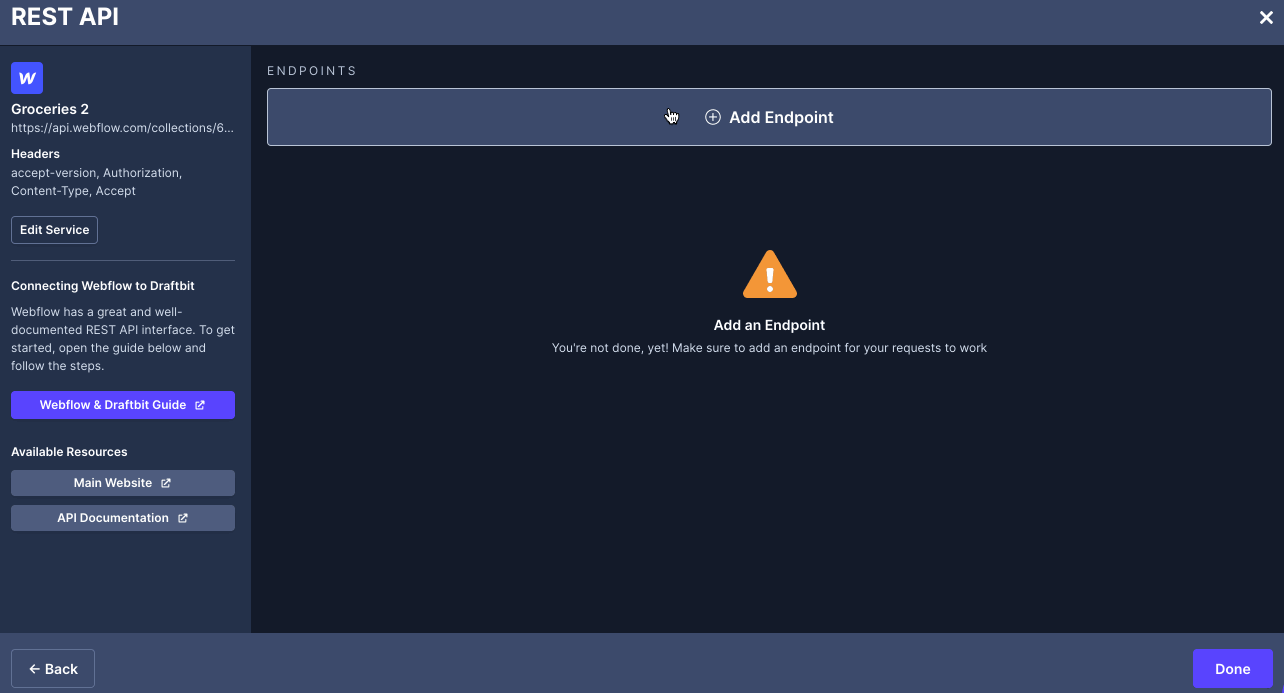Screen dimensions: 1284x693
Task: Click the Add Endpoint button
Action: pos(769,117)
